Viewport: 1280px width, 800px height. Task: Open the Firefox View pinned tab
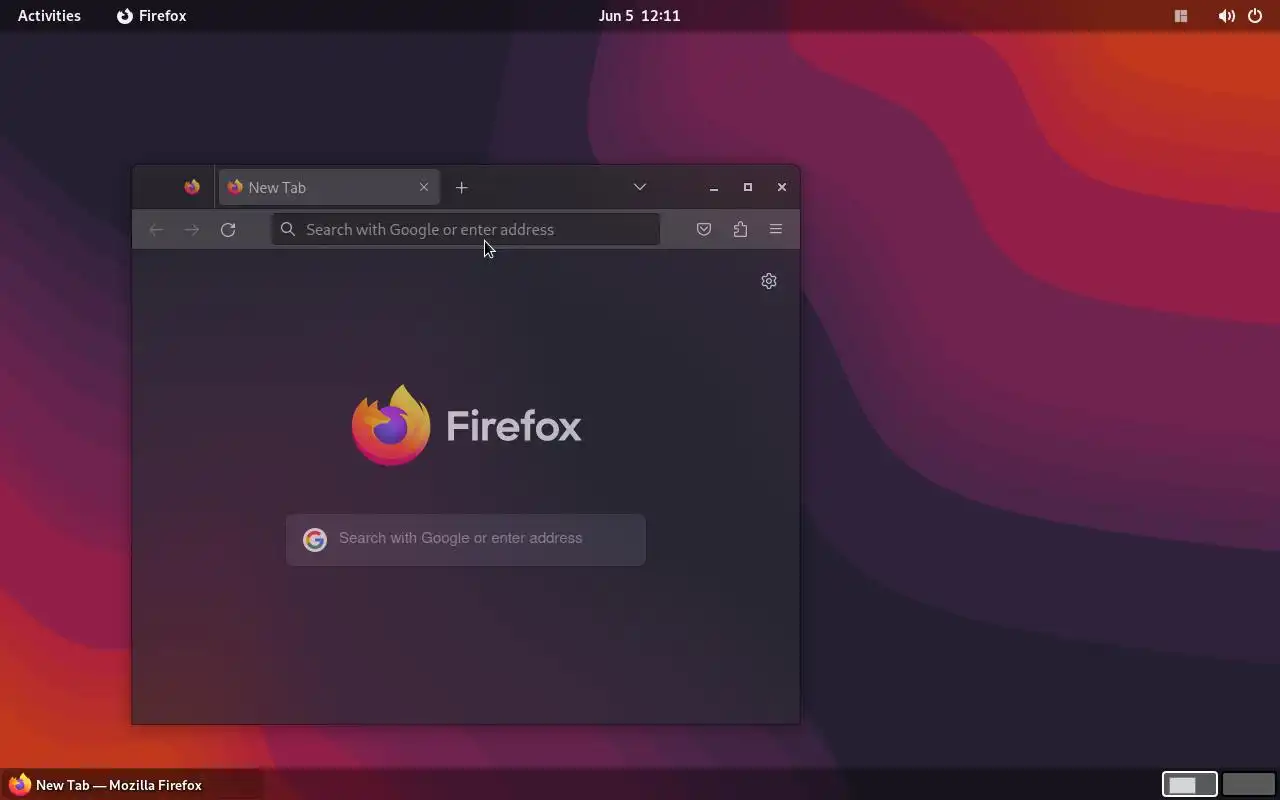(x=192, y=187)
